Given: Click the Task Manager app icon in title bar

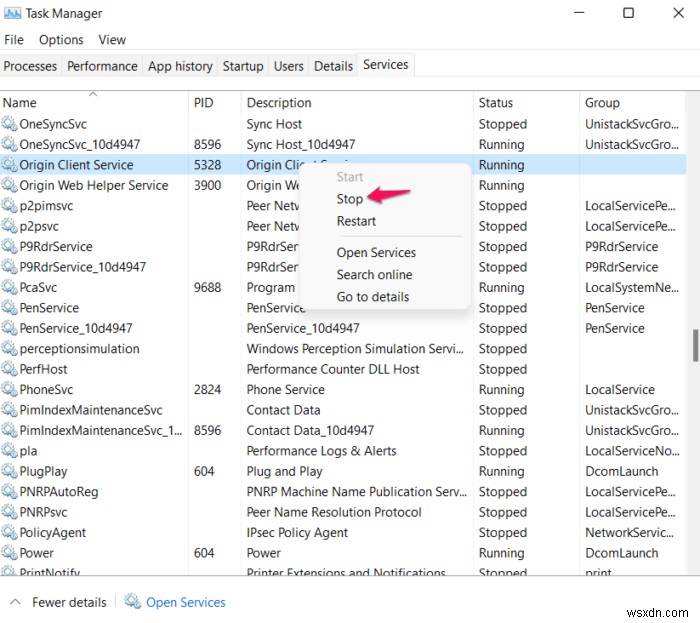Looking at the screenshot, I should tap(12, 13).
